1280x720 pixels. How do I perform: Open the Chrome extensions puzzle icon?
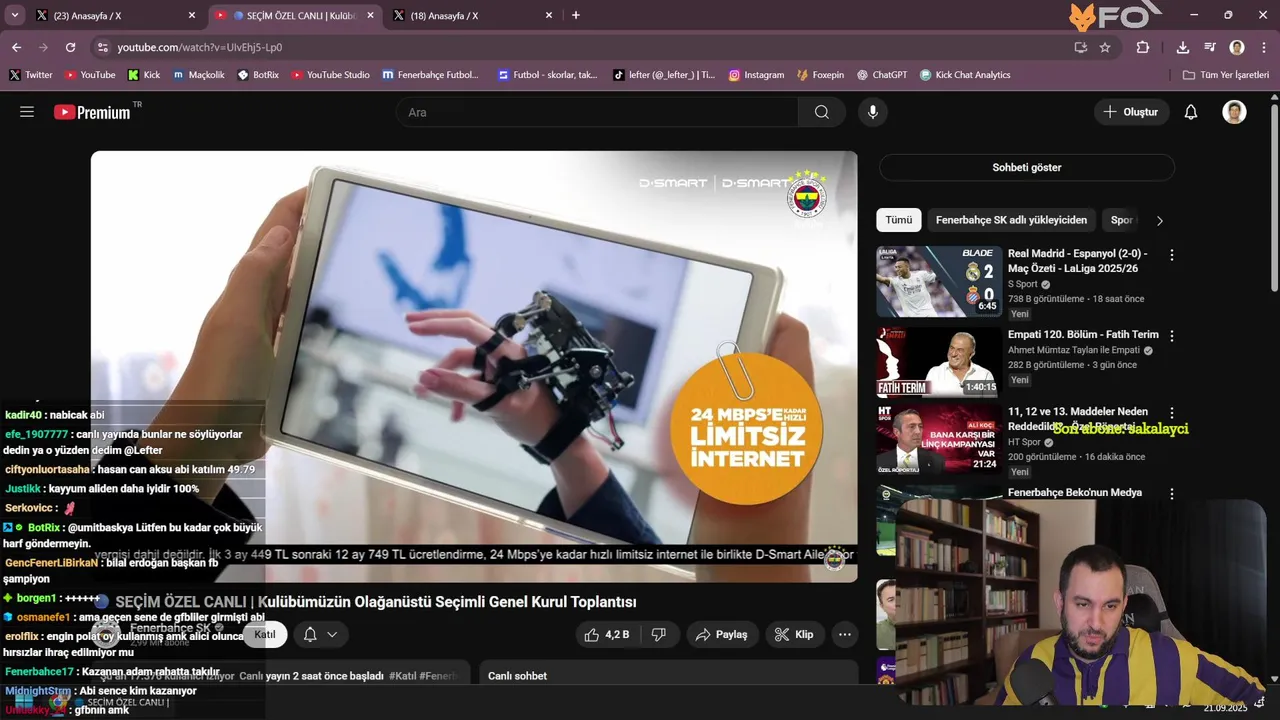click(x=1142, y=47)
